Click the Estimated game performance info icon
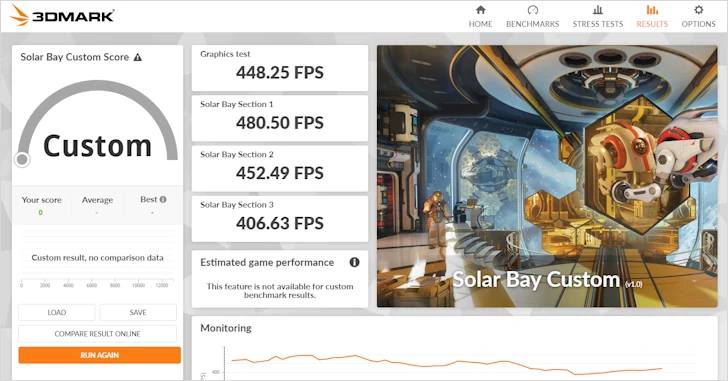The height and width of the screenshot is (381, 728). (x=354, y=262)
